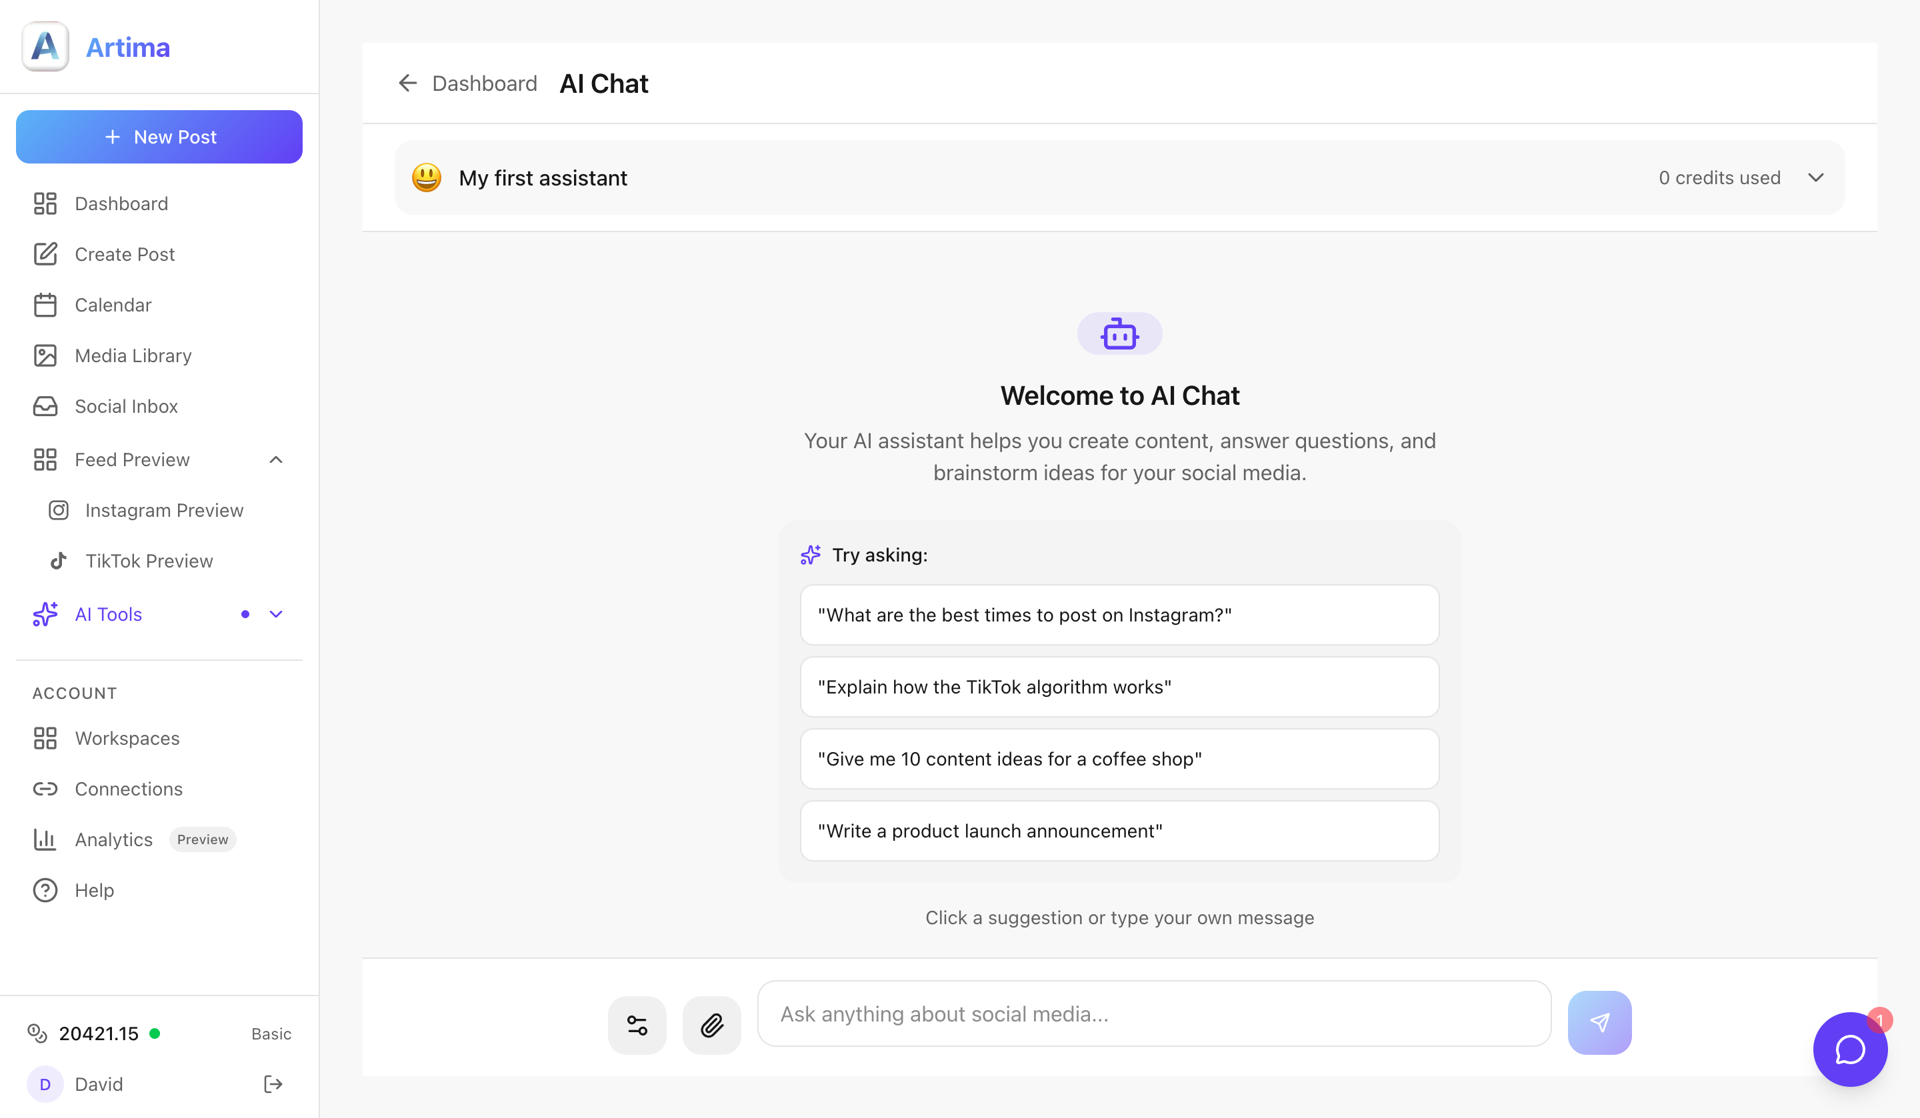Open Instagram Preview in the sidebar

(x=164, y=510)
